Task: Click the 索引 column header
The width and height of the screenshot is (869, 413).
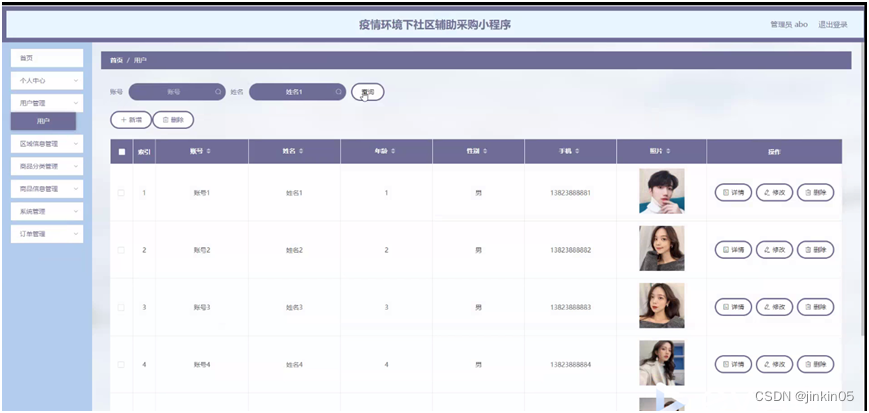Action: [x=144, y=151]
